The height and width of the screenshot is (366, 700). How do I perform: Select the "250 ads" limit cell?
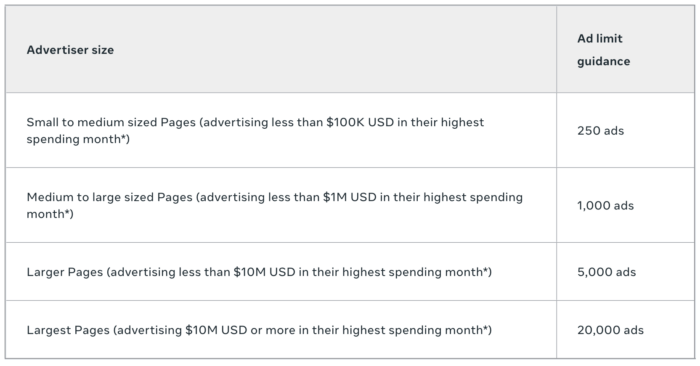pos(600,130)
